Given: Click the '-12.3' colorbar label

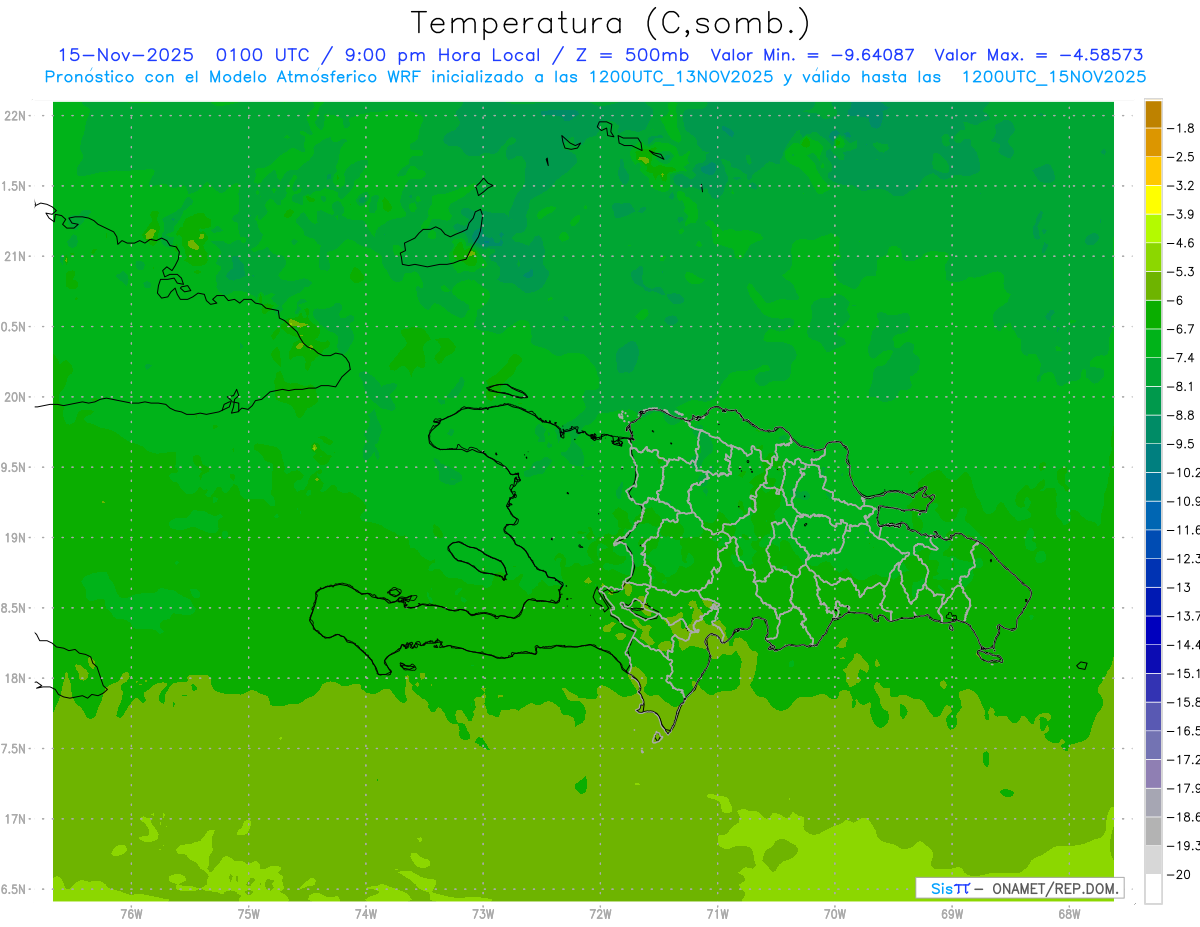Looking at the screenshot, I should point(1185,558).
